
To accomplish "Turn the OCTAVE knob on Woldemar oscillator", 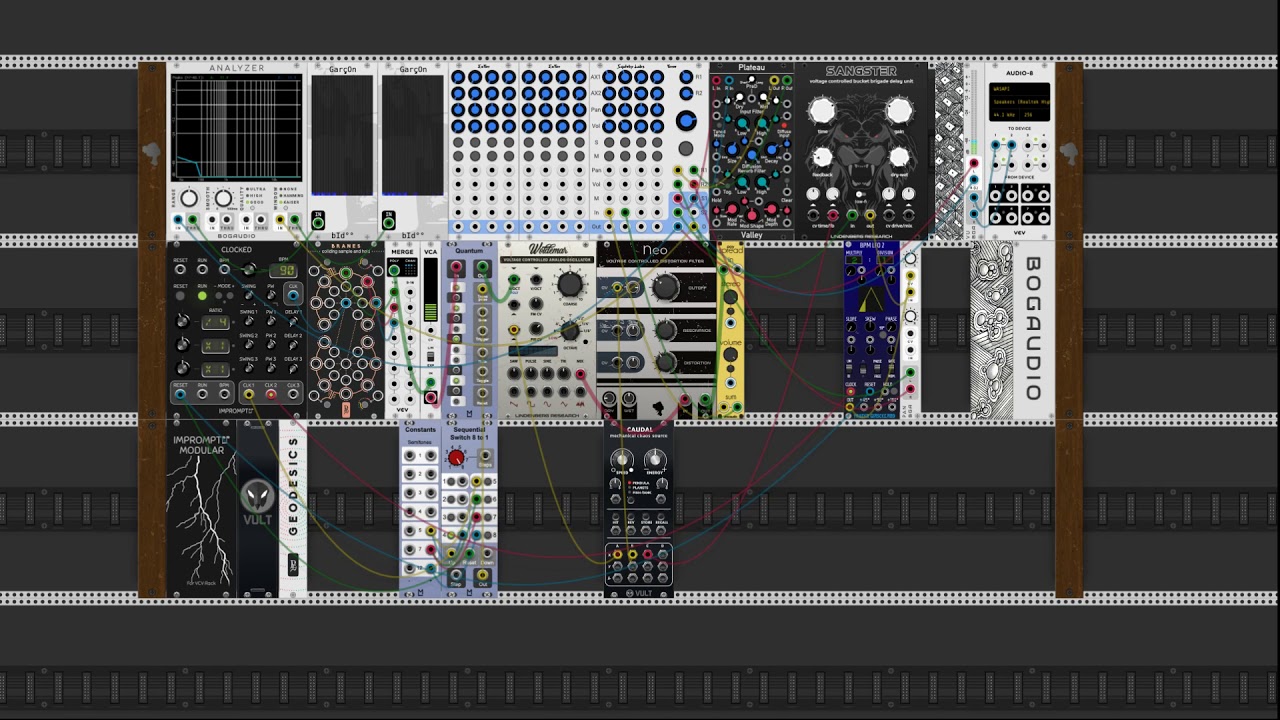I will (x=570, y=330).
